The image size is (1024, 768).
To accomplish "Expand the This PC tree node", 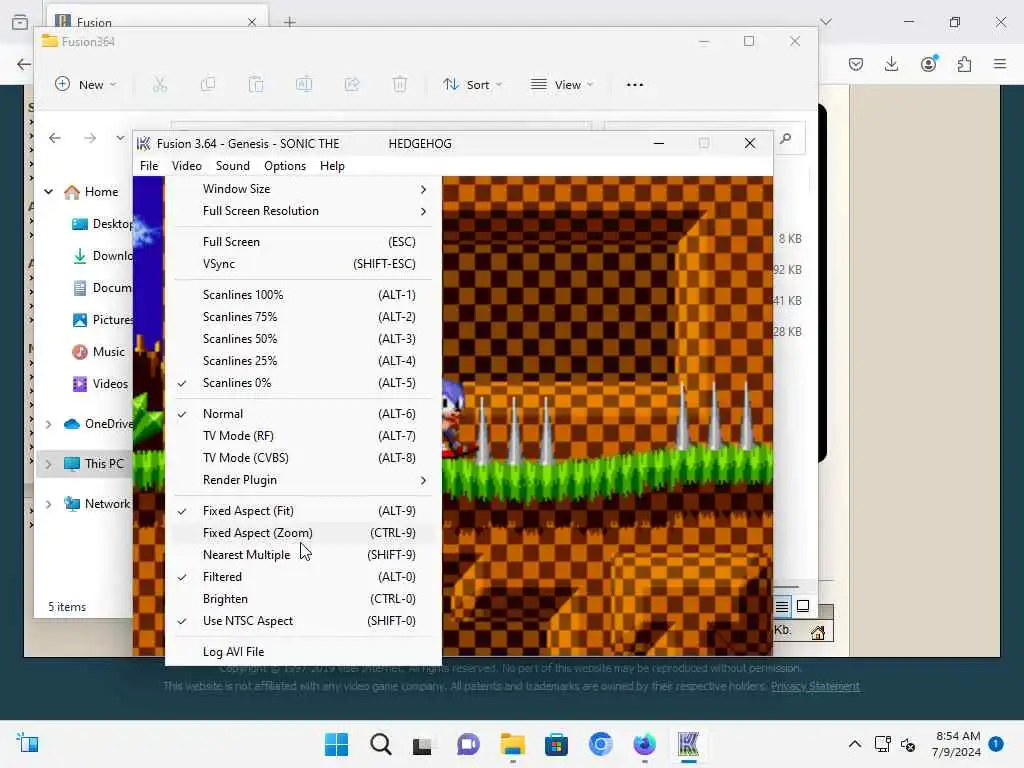I will point(48,464).
